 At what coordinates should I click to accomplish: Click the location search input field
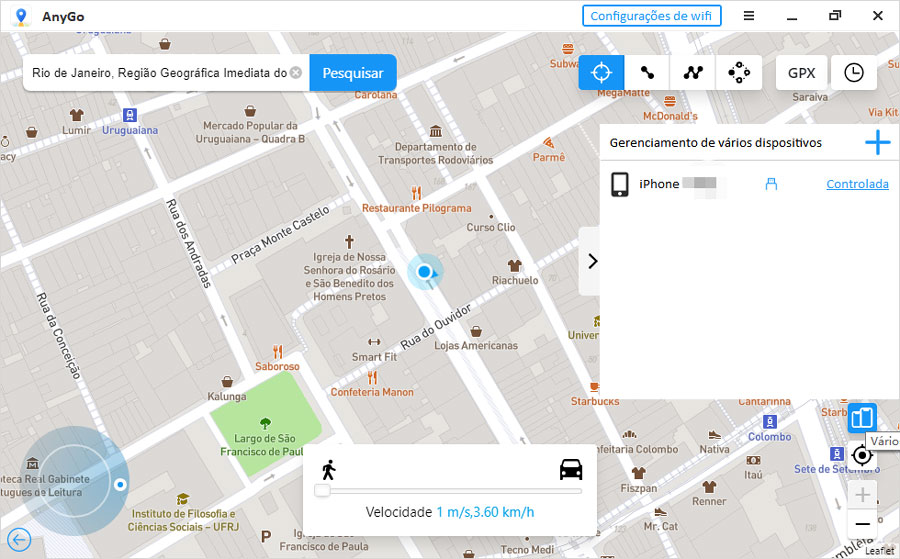click(x=158, y=73)
